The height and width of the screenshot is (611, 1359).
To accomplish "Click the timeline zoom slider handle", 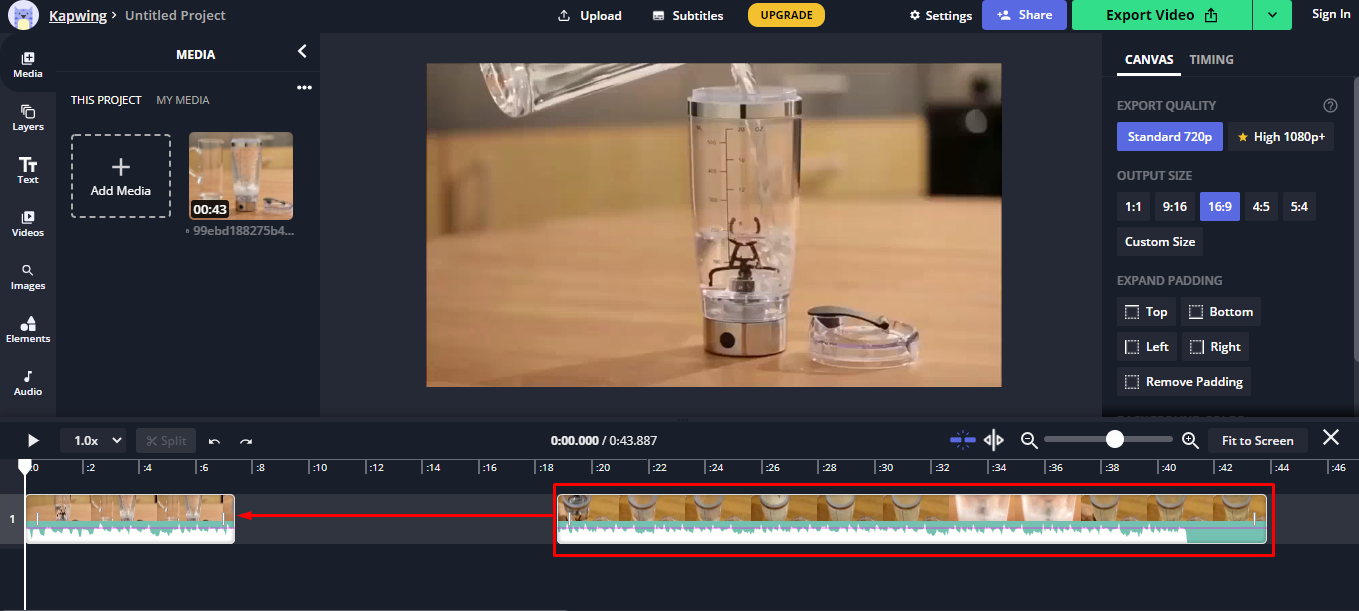I will pos(1115,439).
